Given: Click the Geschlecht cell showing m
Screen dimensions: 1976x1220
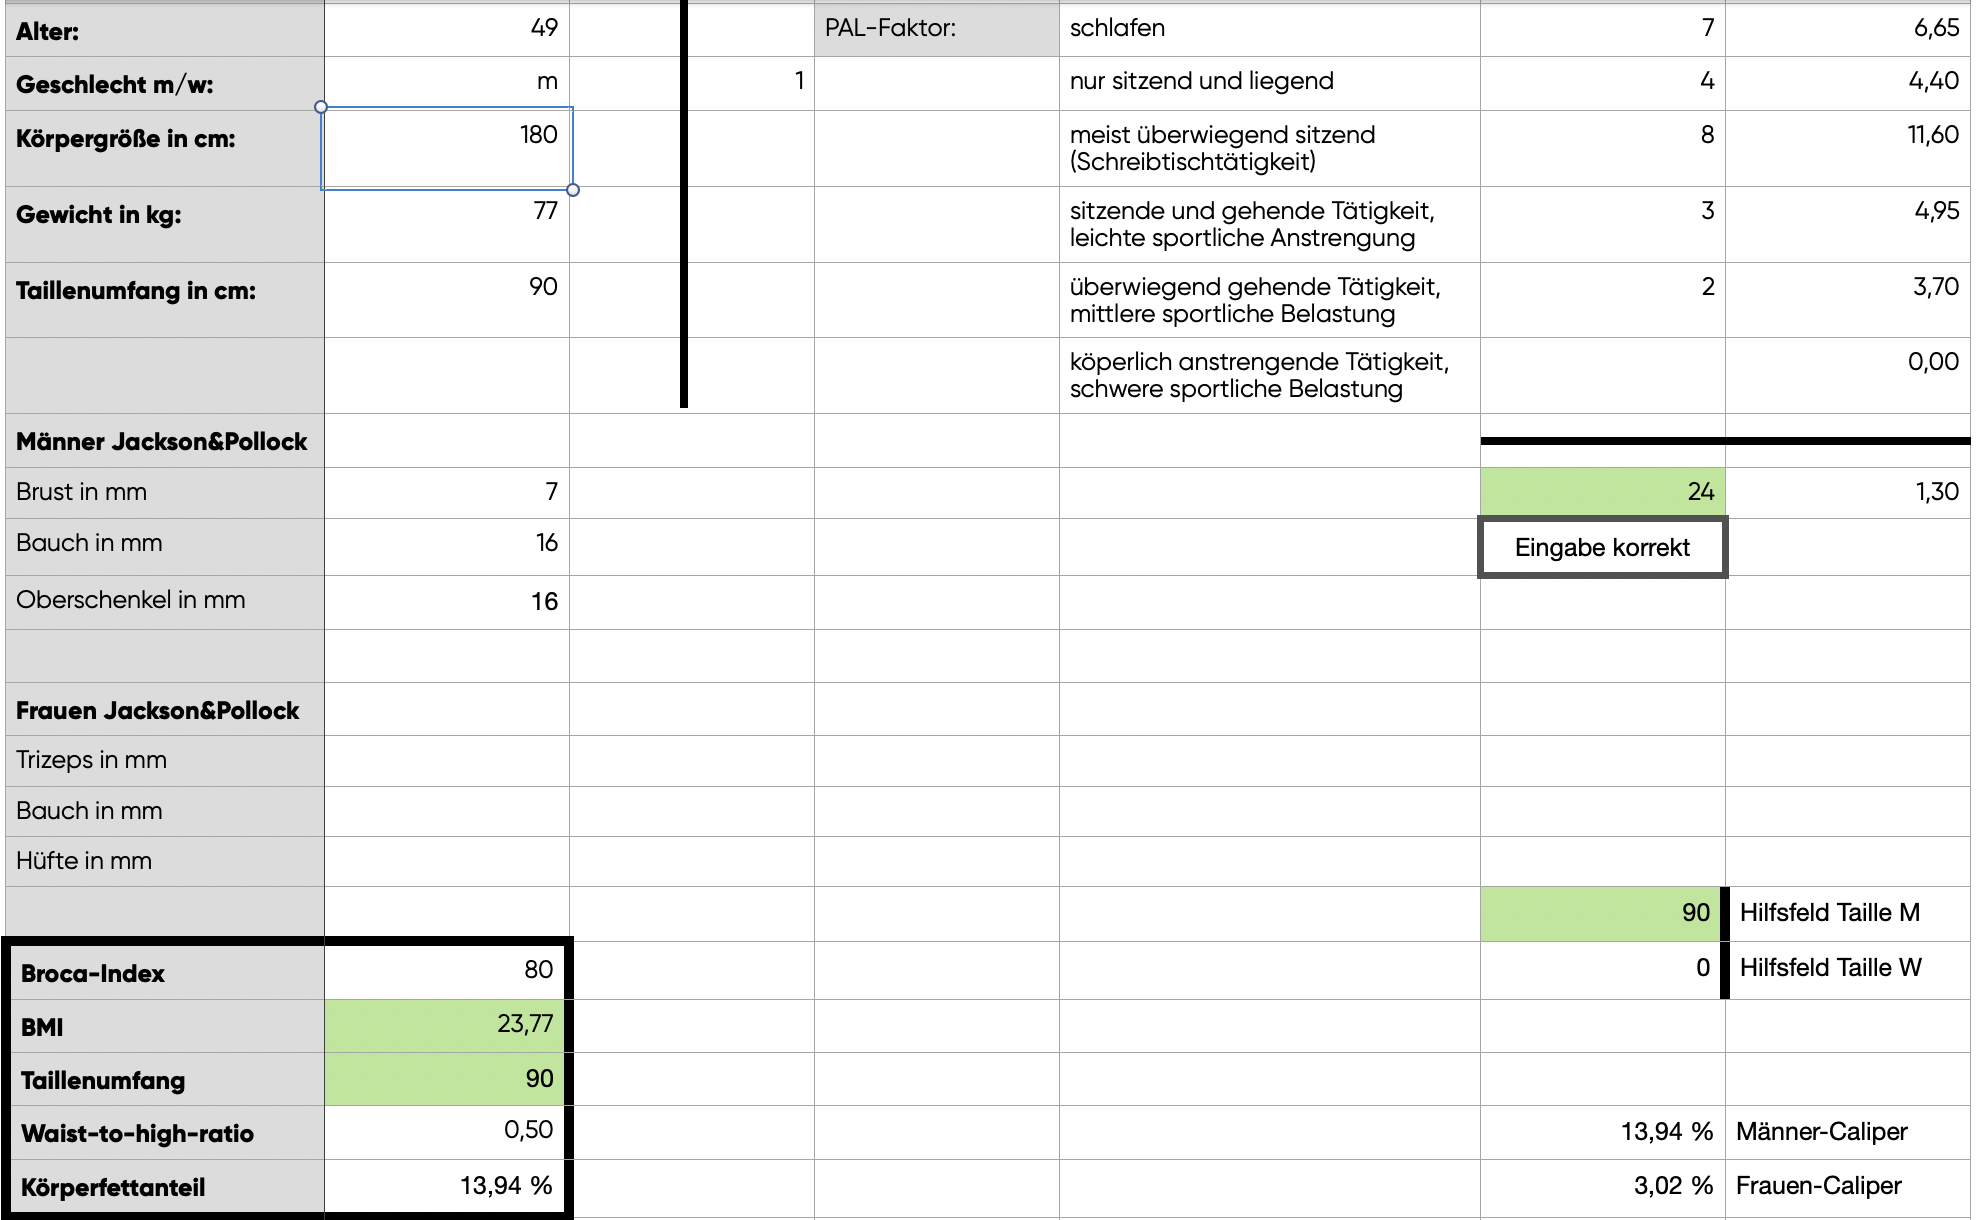Looking at the screenshot, I should point(446,83).
